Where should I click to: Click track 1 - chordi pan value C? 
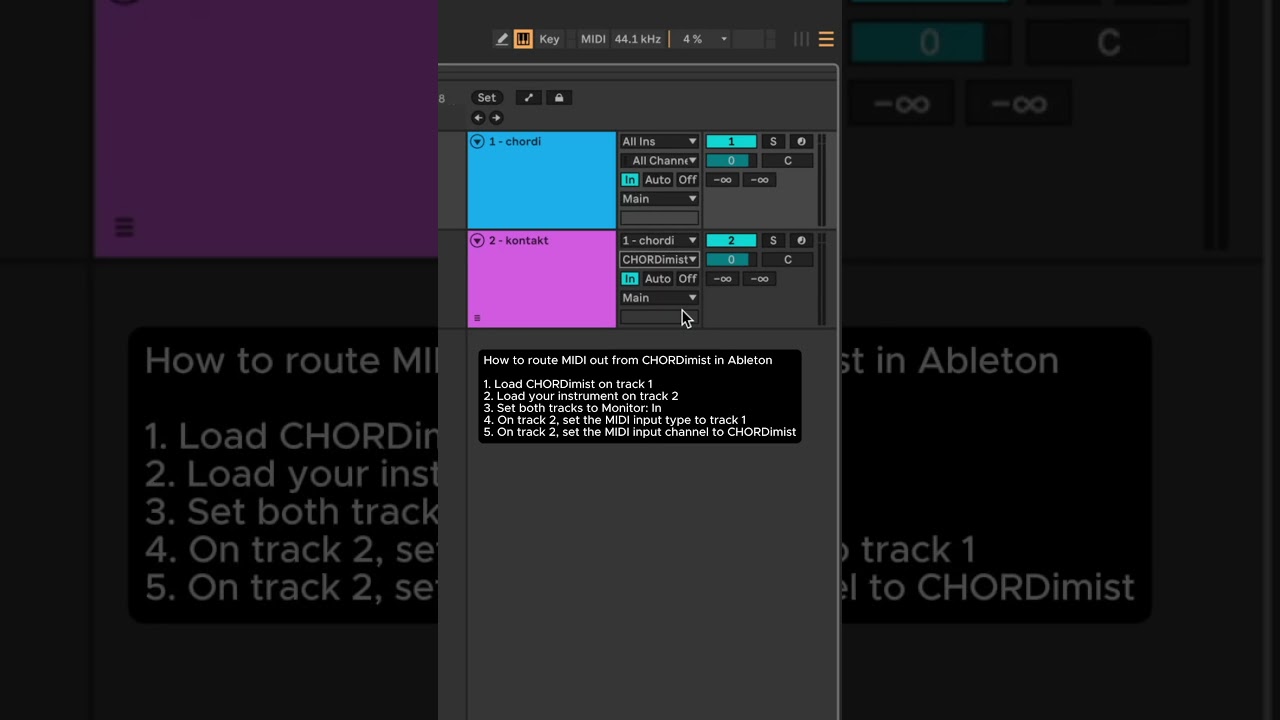(x=788, y=161)
